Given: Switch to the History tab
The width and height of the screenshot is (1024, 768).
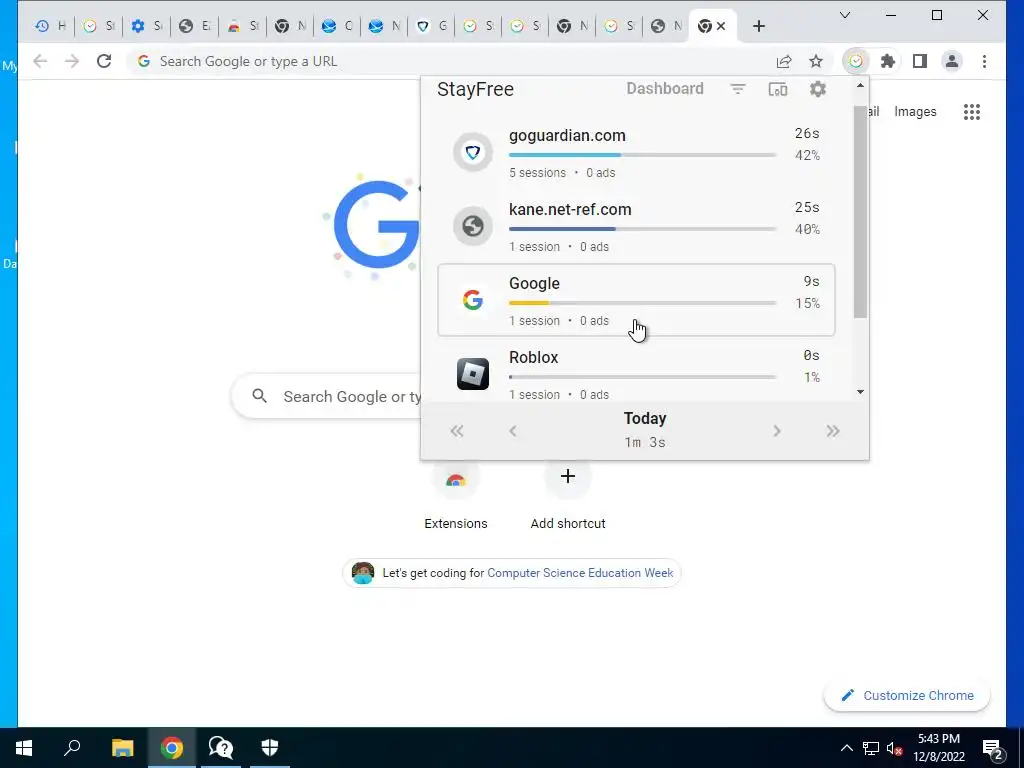Looking at the screenshot, I should click(51, 26).
